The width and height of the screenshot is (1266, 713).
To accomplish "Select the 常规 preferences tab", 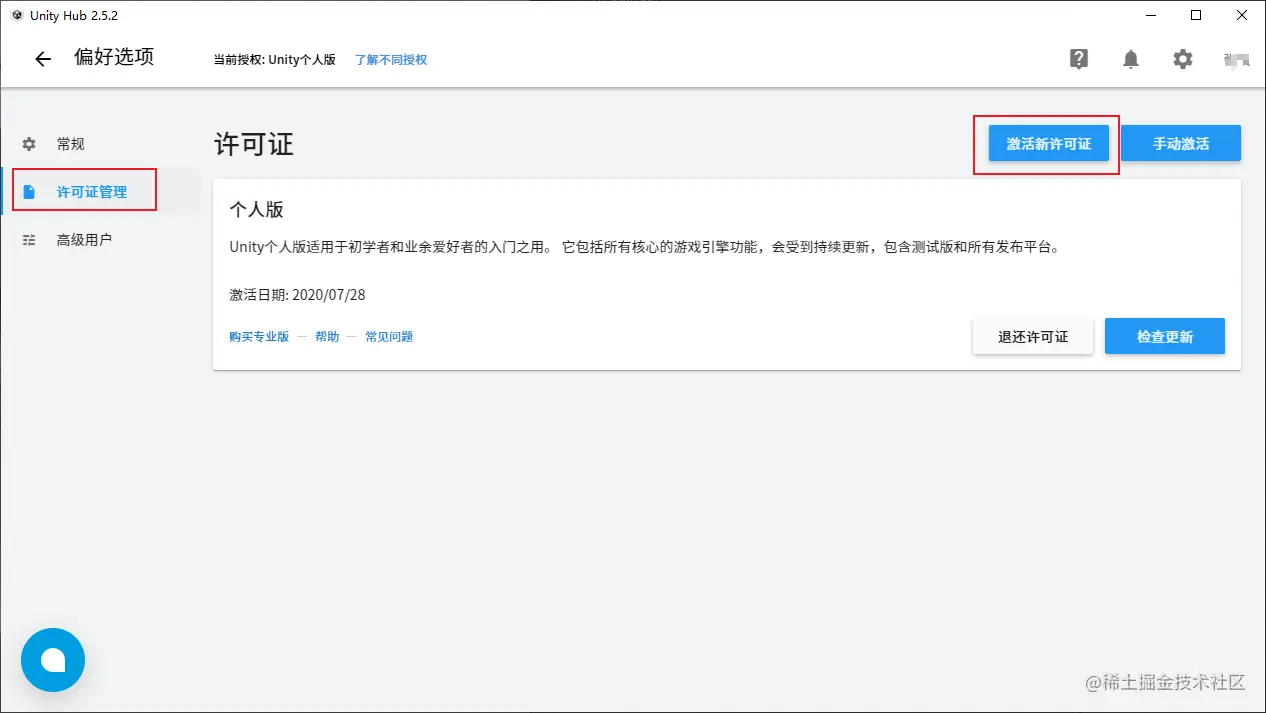I will coord(100,144).
